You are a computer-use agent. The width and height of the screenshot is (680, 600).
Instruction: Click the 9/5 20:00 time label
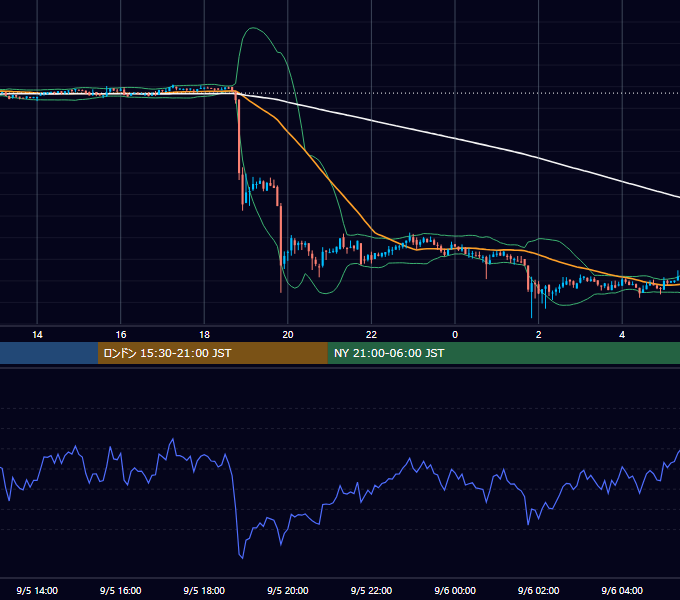coord(288,590)
